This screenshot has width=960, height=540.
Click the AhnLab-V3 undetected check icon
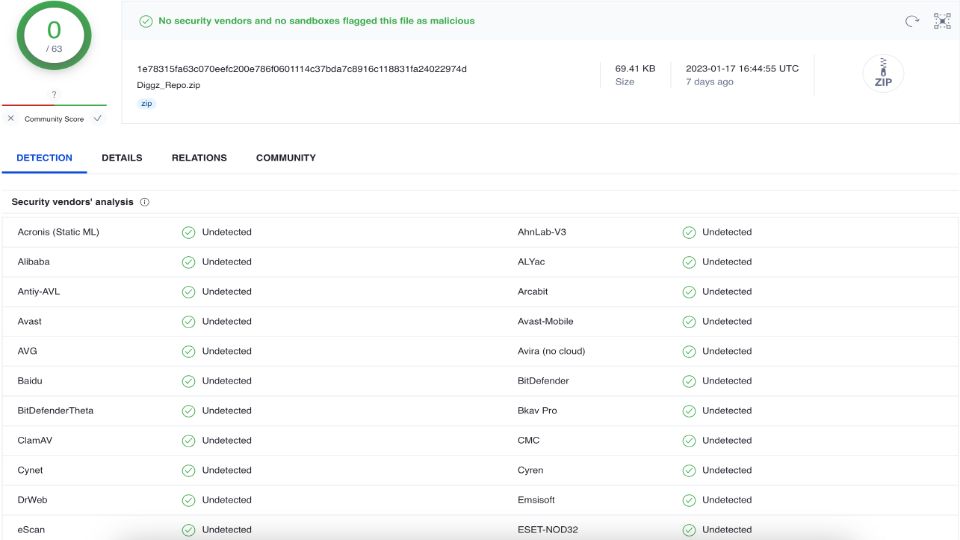[x=689, y=233]
